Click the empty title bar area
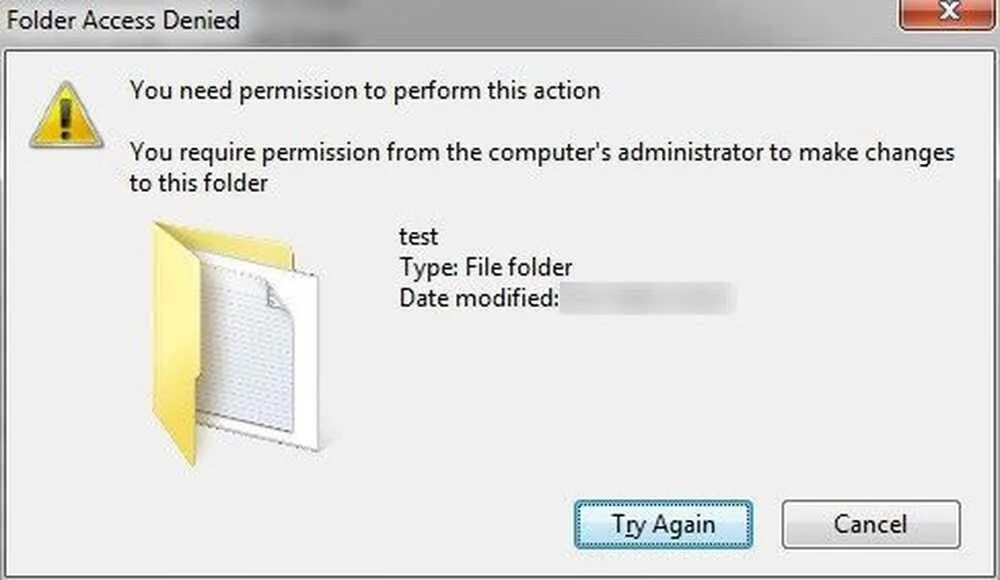This screenshot has height=580, width=1000. (568, 19)
